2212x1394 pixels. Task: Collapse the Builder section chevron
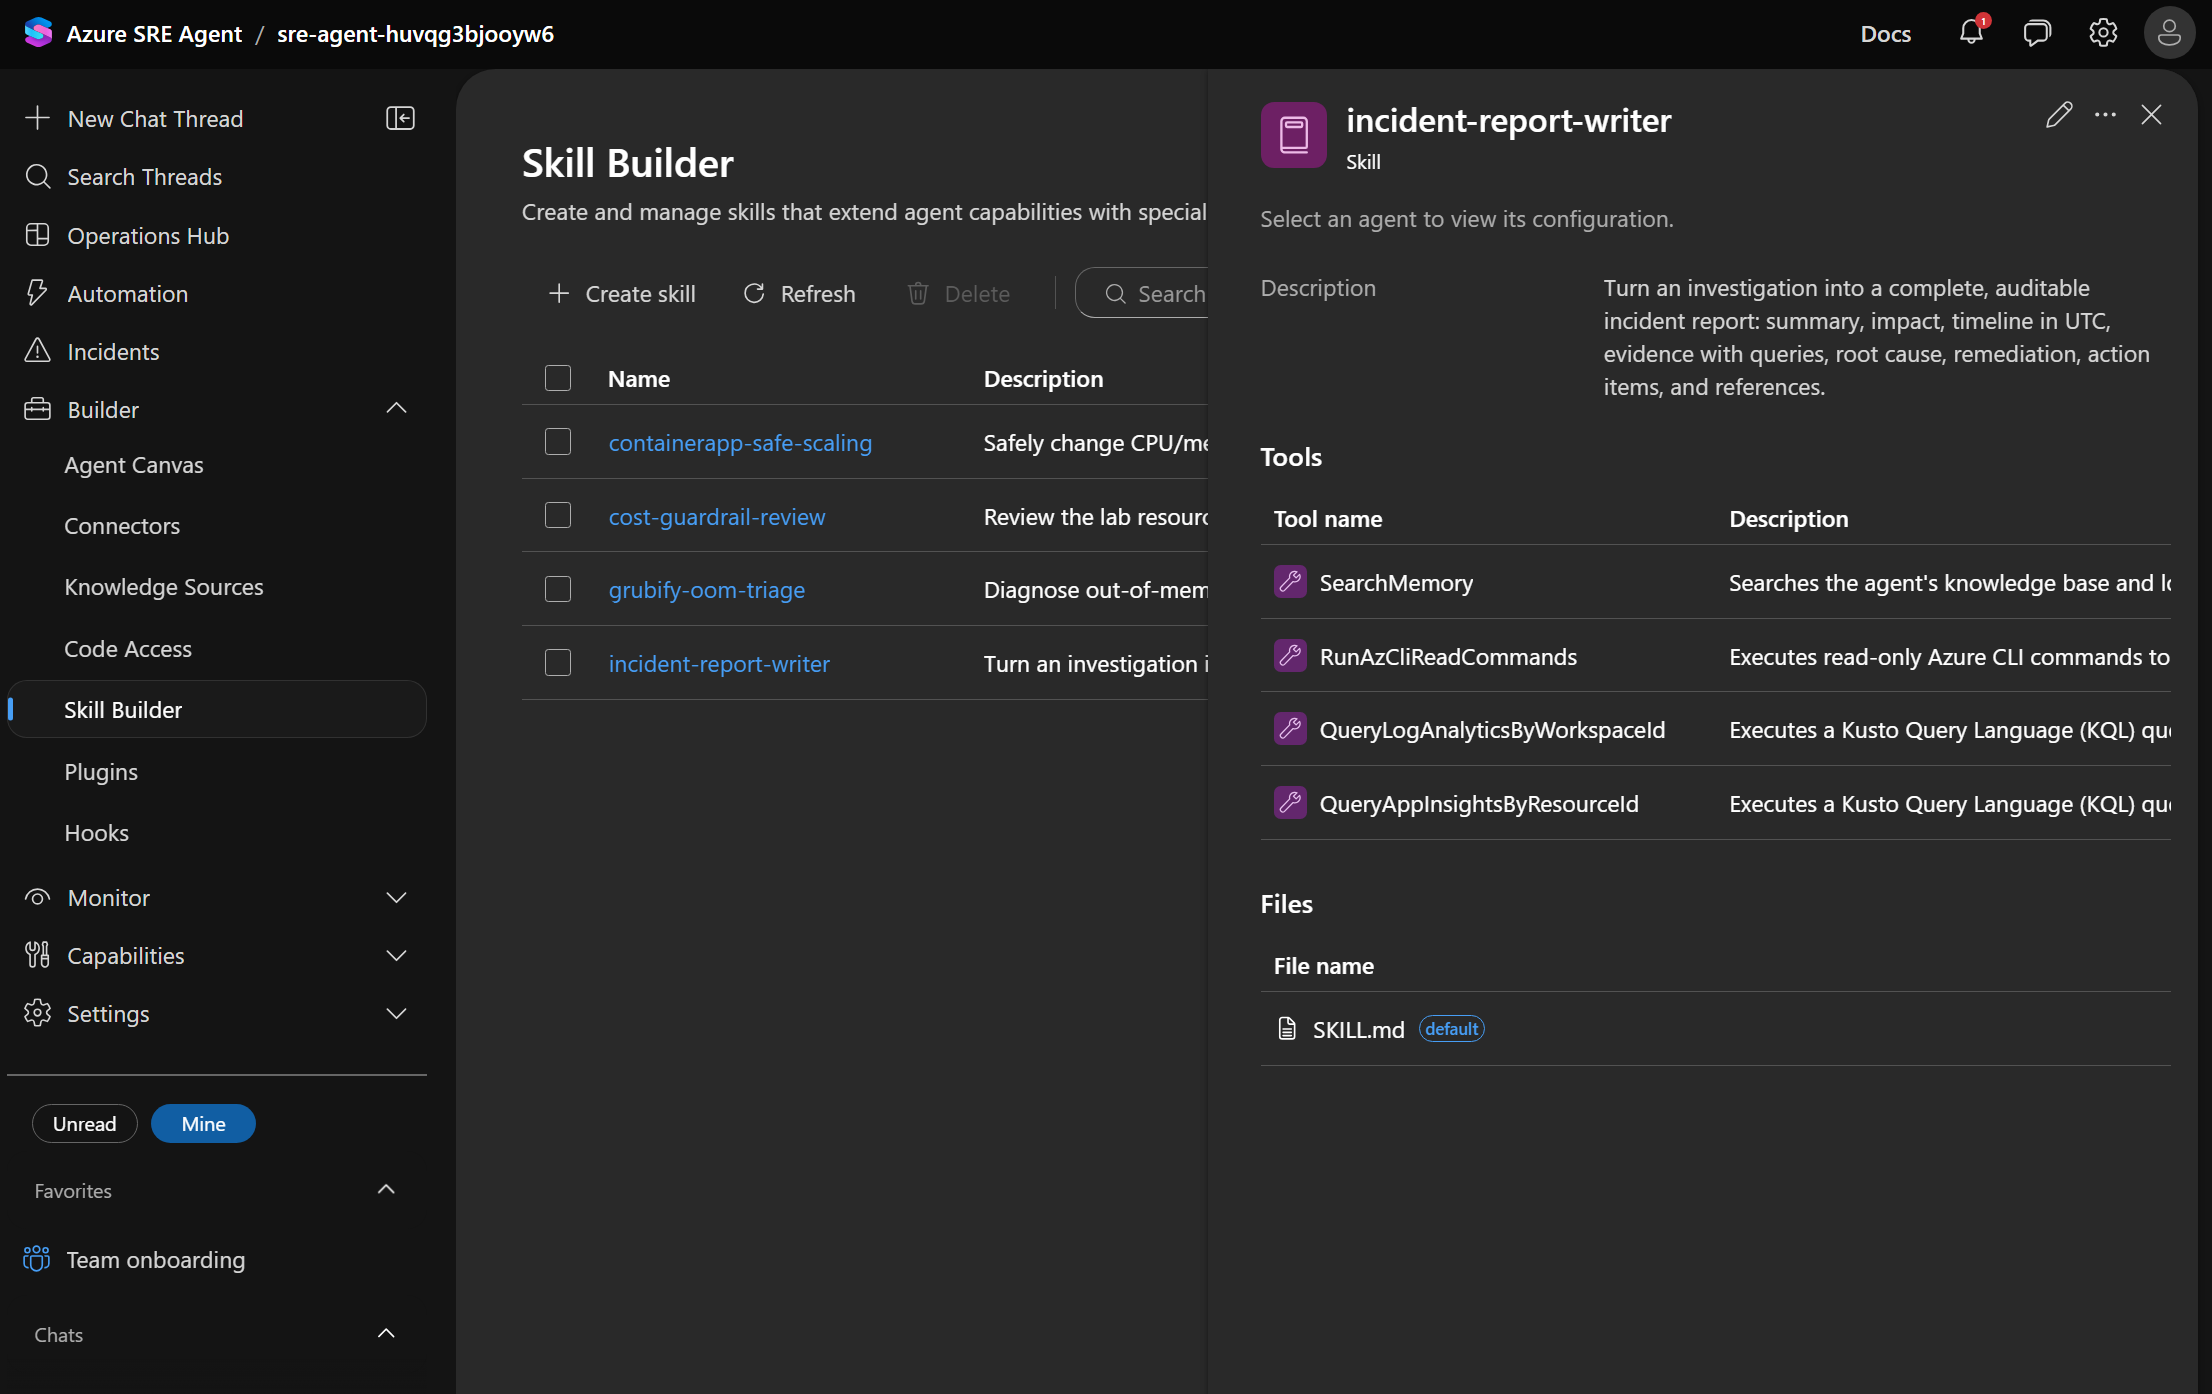coord(396,408)
